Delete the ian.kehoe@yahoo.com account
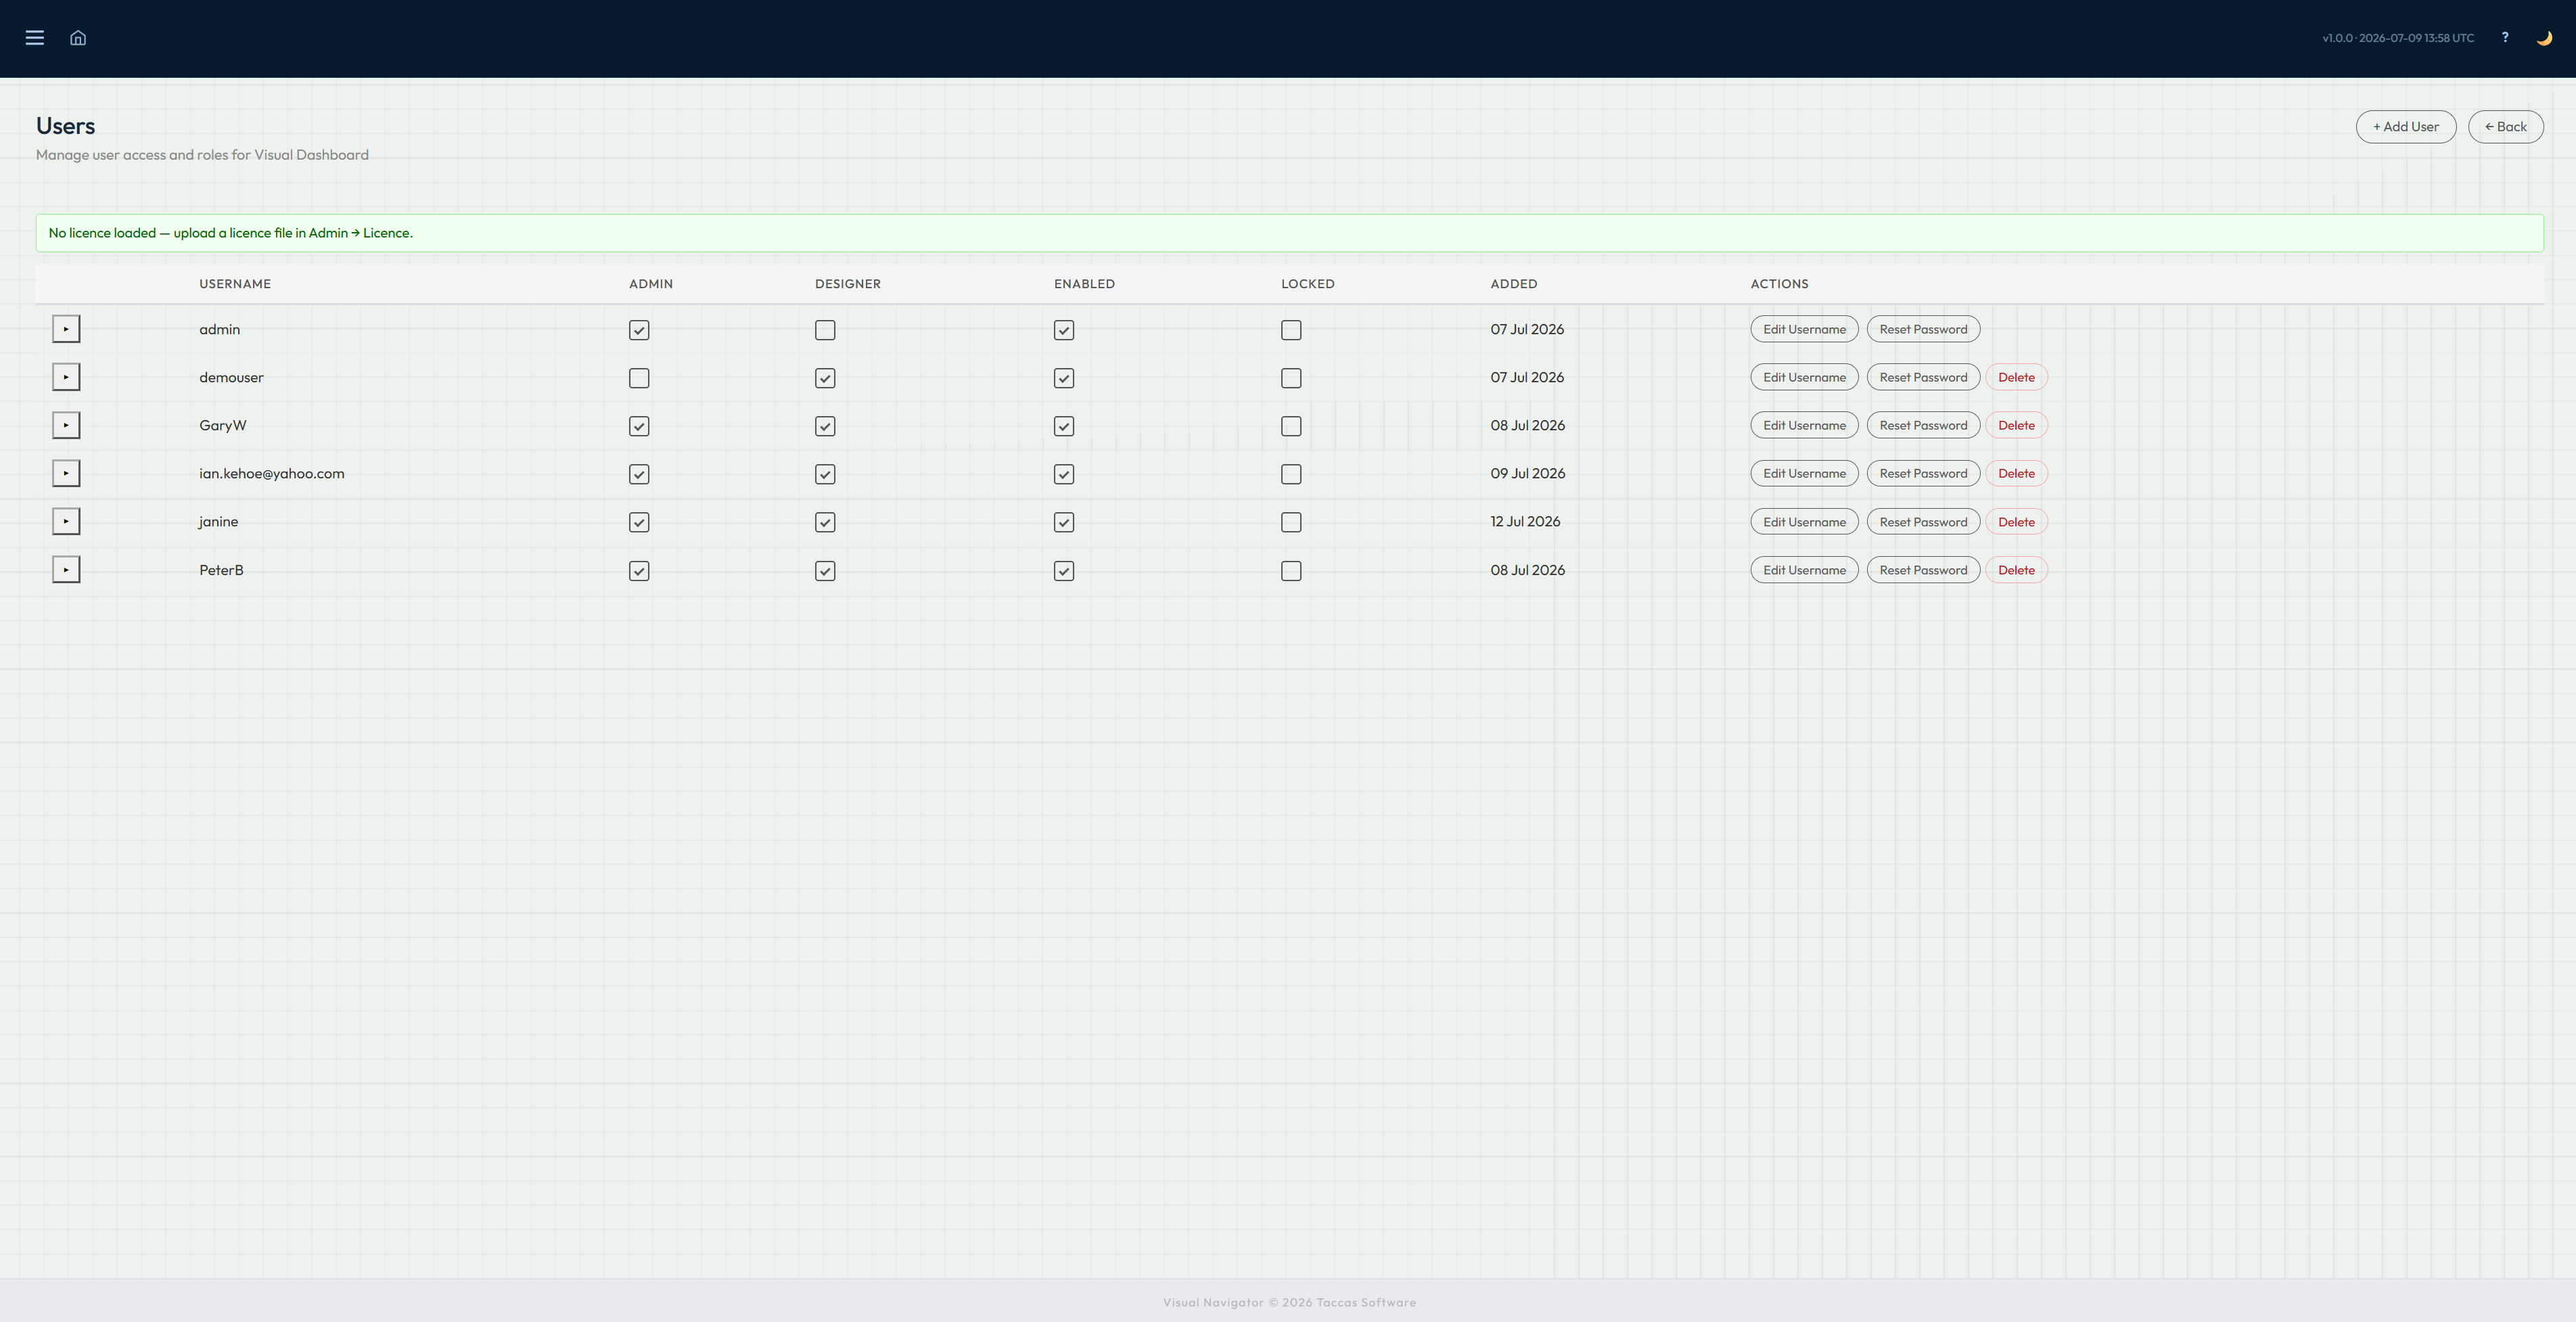This screenshot has width=2576, height=1322. coord(2016,473)
